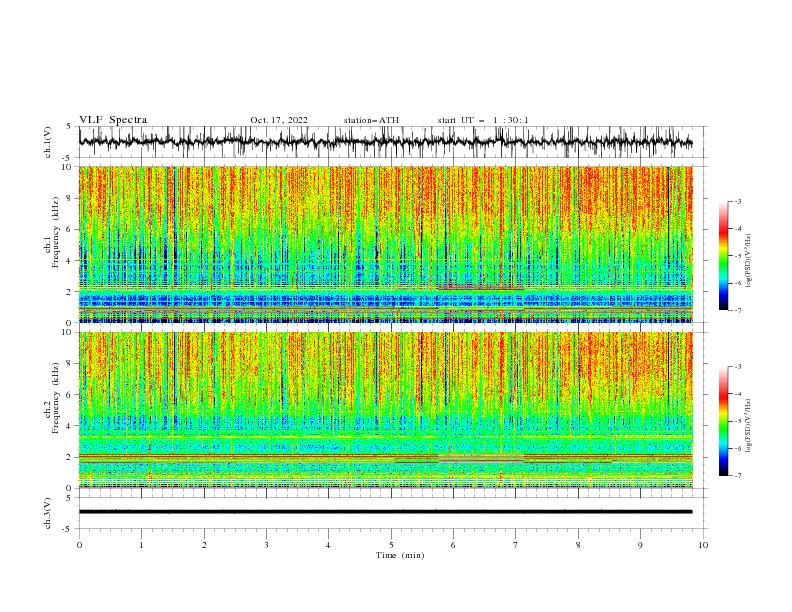Click the "4" kHz tick on ch.2 axis
The width and height of the screenshot is (792, 612).
(x=70, y=426)
